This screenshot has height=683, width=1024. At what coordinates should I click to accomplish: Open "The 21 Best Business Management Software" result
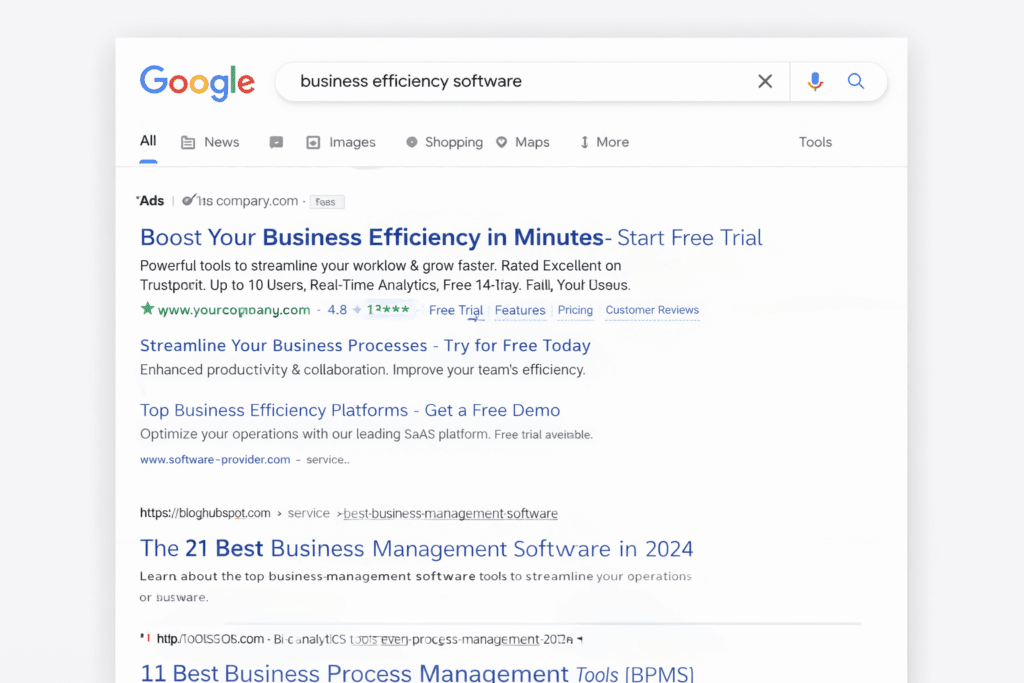tap(416, 549)
